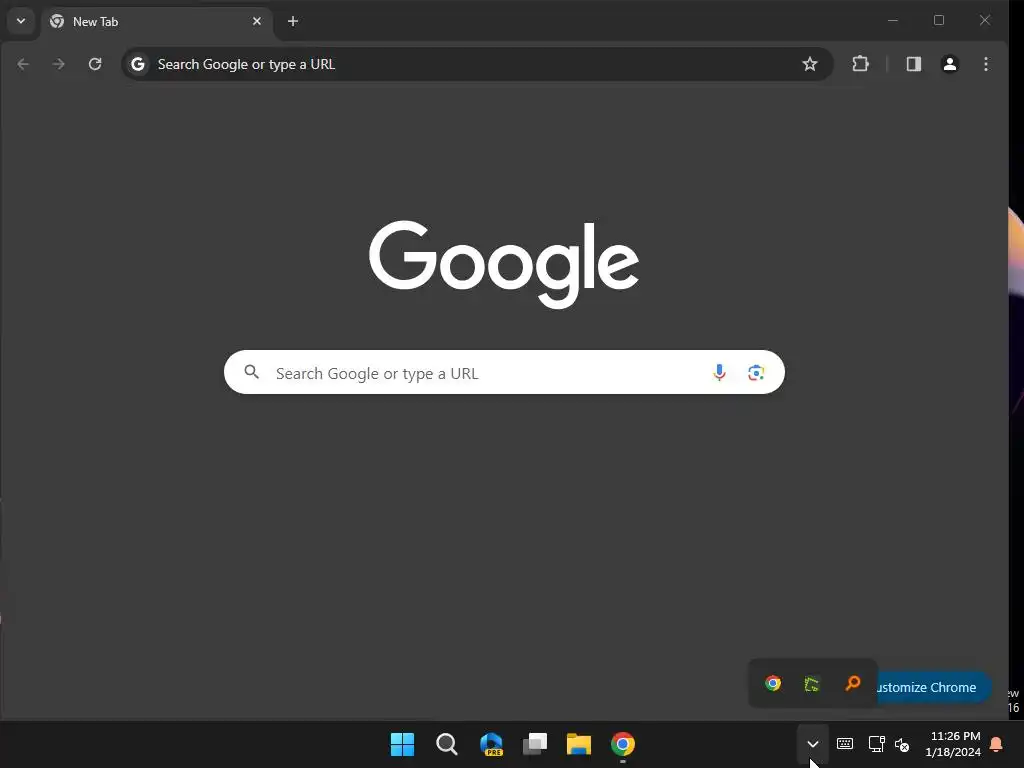
Task: Bookmark this tab with star icon
Action: (810, 64)
